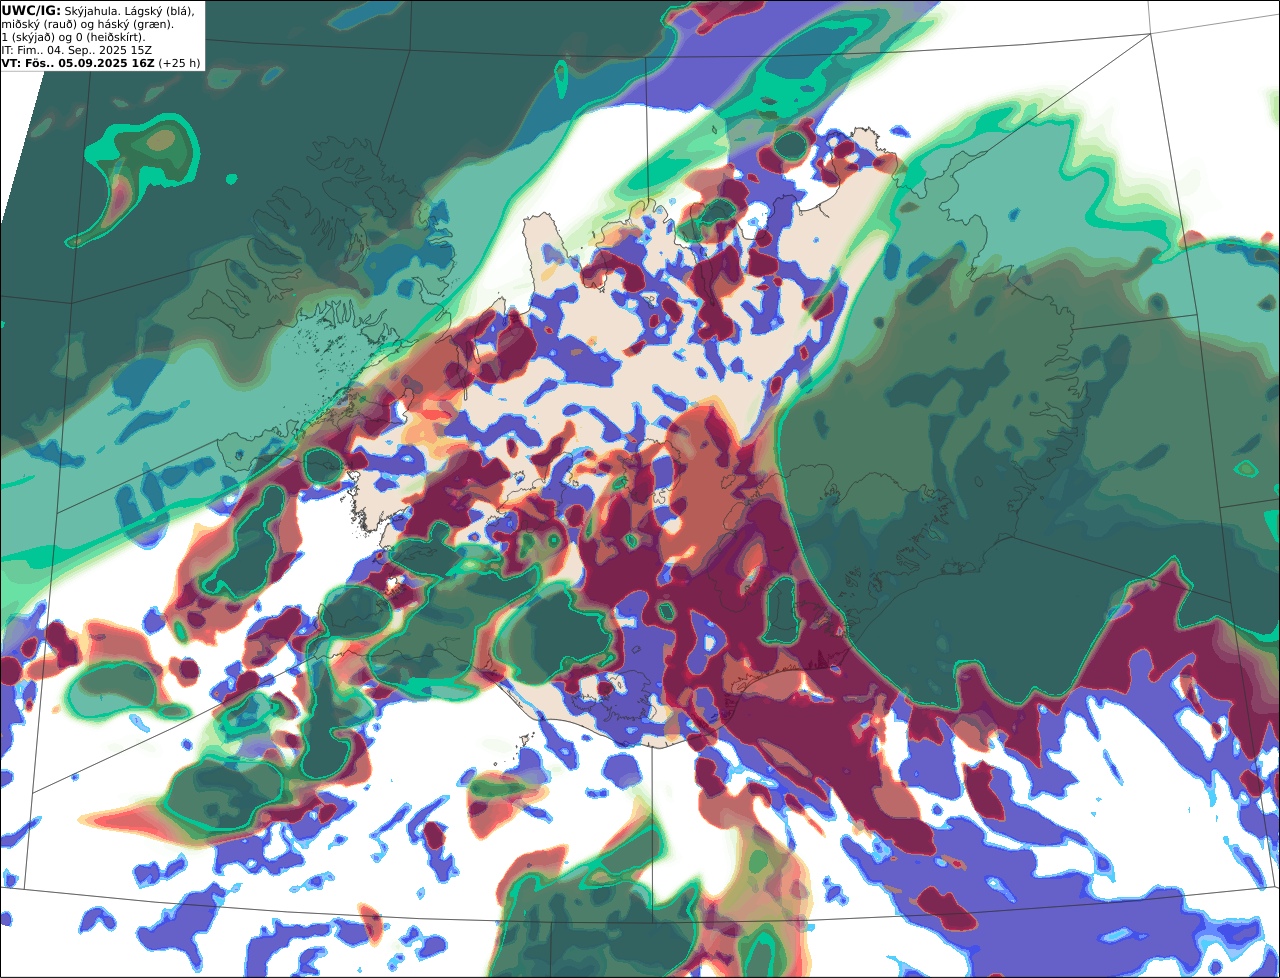Click the 'Skýjahula. Lágský (blá),' legend text
Image resolution: width=1280 pixels, height=978 pixels.
[129, 12]
